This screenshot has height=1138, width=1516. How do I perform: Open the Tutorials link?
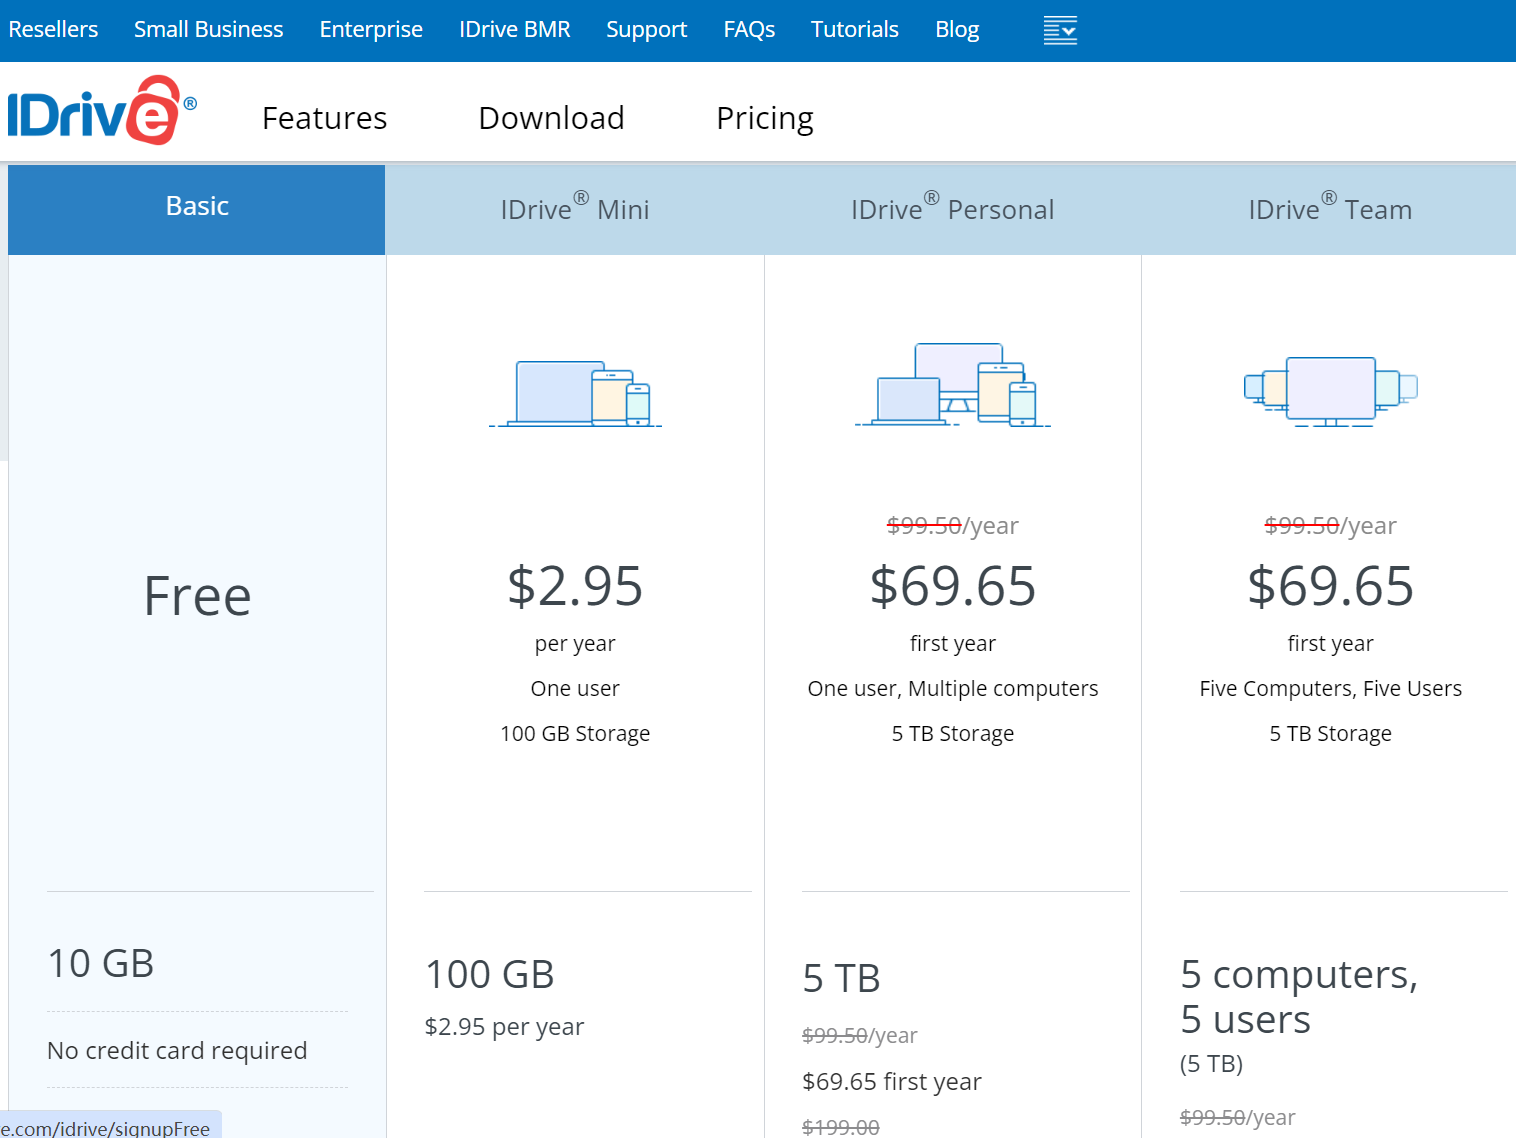855,30
